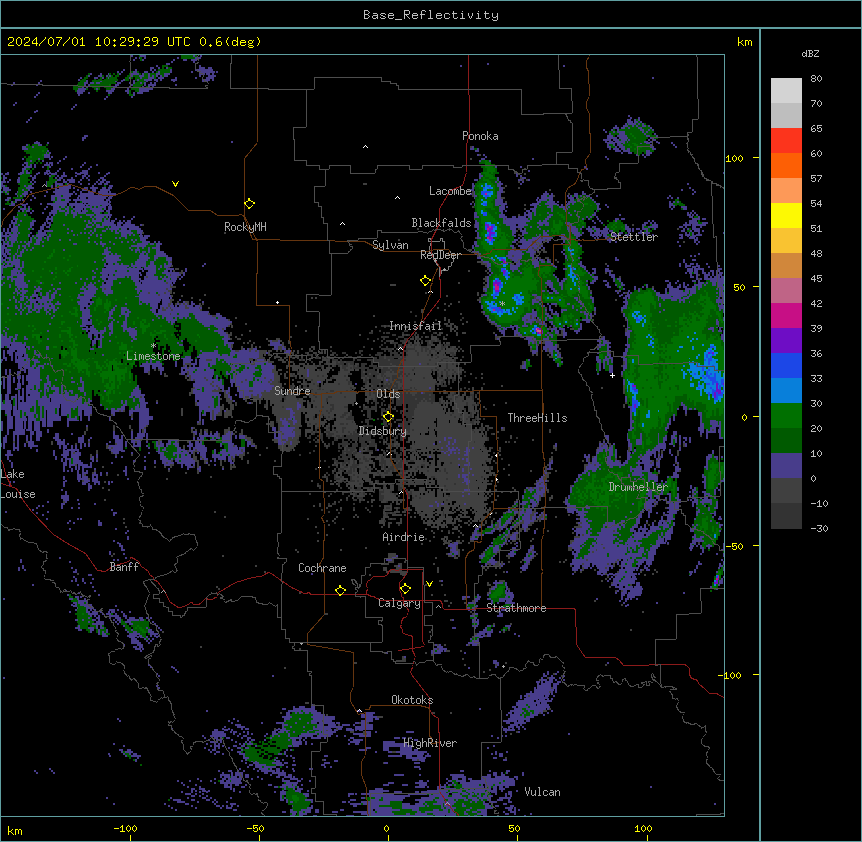
Task: Click the yellow diamond marker below RedDeer
Action: click(x=426, y=281)
